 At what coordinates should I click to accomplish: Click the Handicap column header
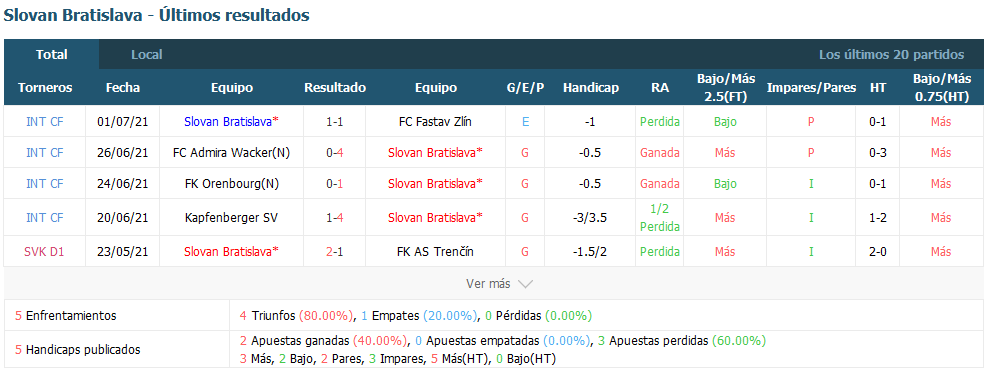pos(591,88)
